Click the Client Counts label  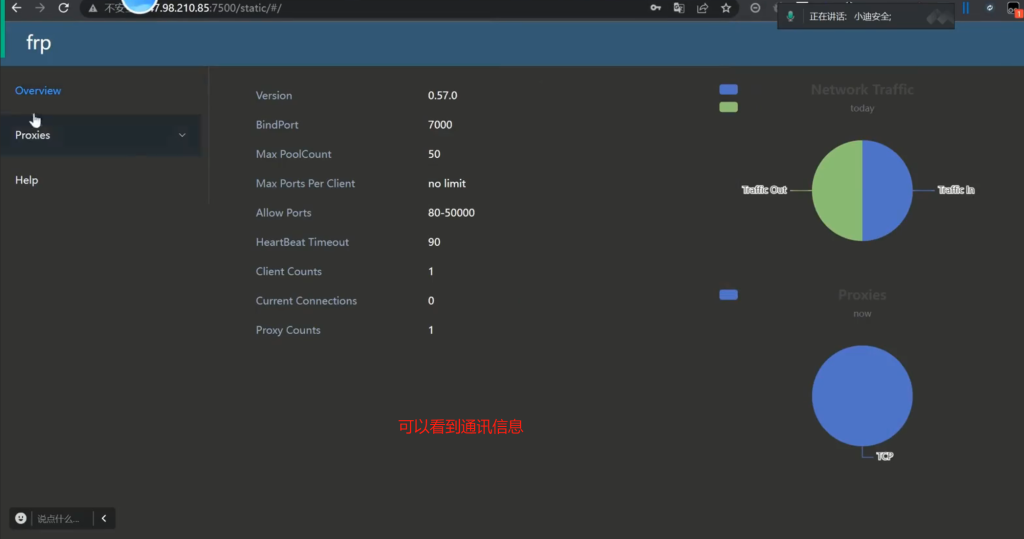point(289,272)
